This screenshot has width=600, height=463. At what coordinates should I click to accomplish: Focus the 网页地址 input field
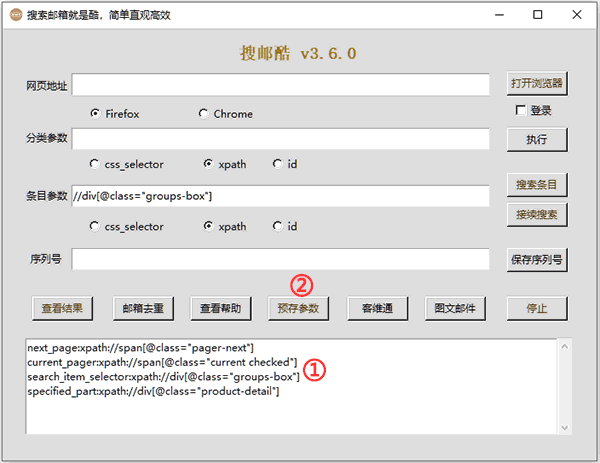pos(280,85)
